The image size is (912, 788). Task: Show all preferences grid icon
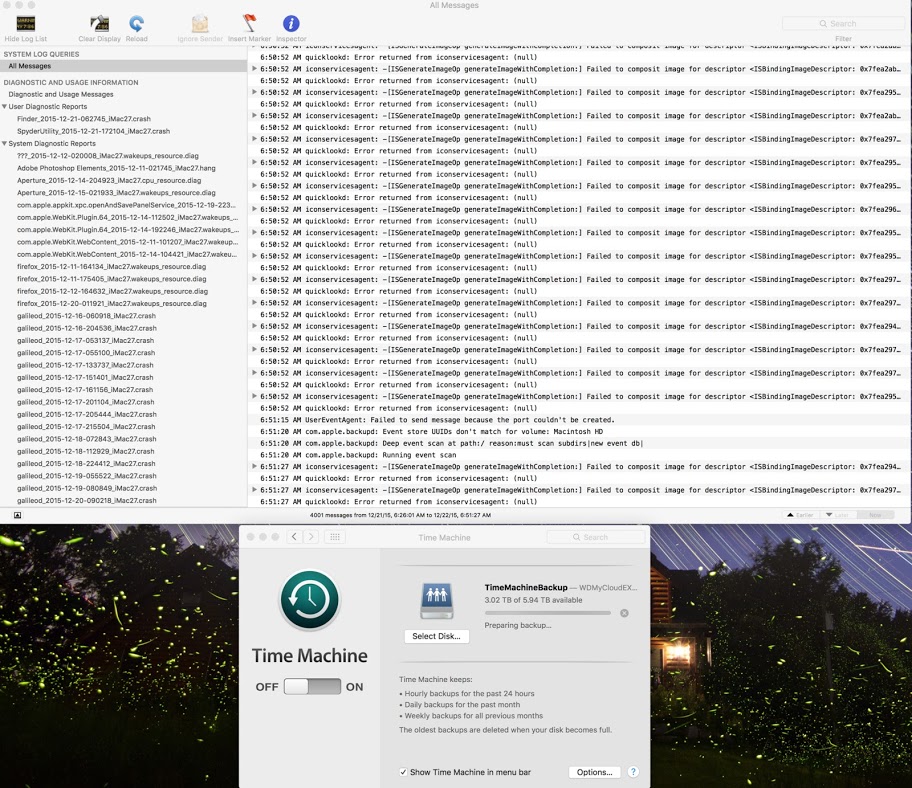pyautogui.click(x=335, y=537)
